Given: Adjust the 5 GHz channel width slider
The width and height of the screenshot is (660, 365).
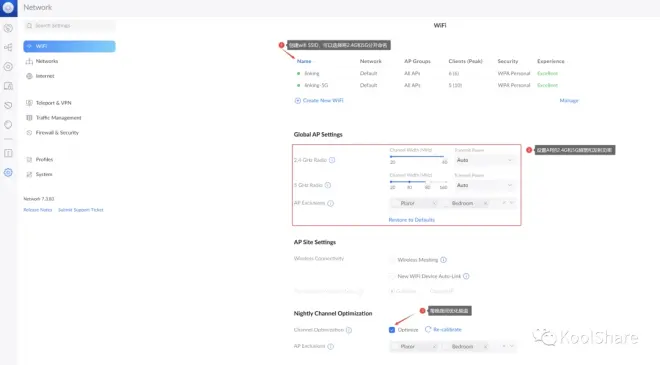Looking at the screenshot, I should pos(418,182).
